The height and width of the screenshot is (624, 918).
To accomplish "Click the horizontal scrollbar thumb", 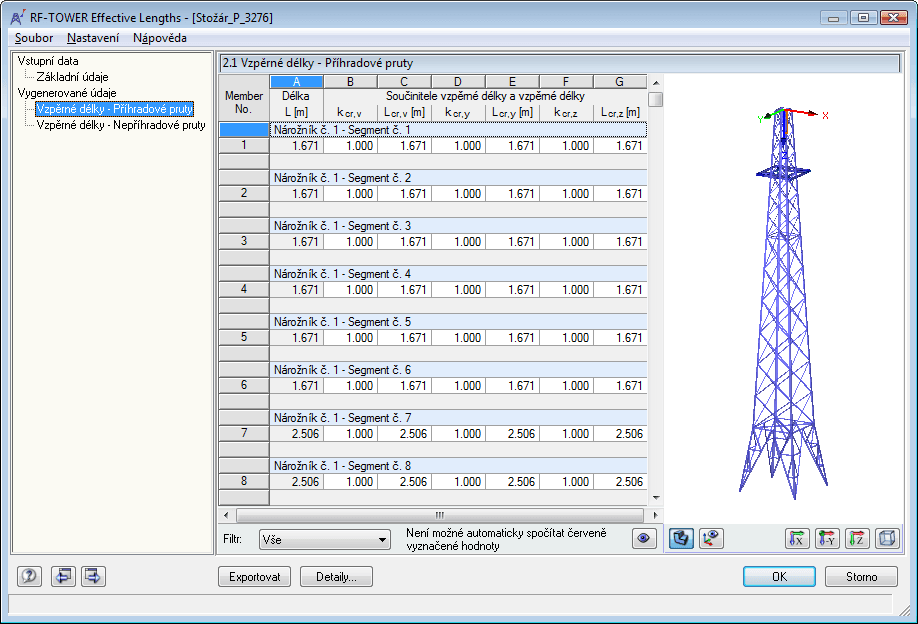I will pos(440,515).
